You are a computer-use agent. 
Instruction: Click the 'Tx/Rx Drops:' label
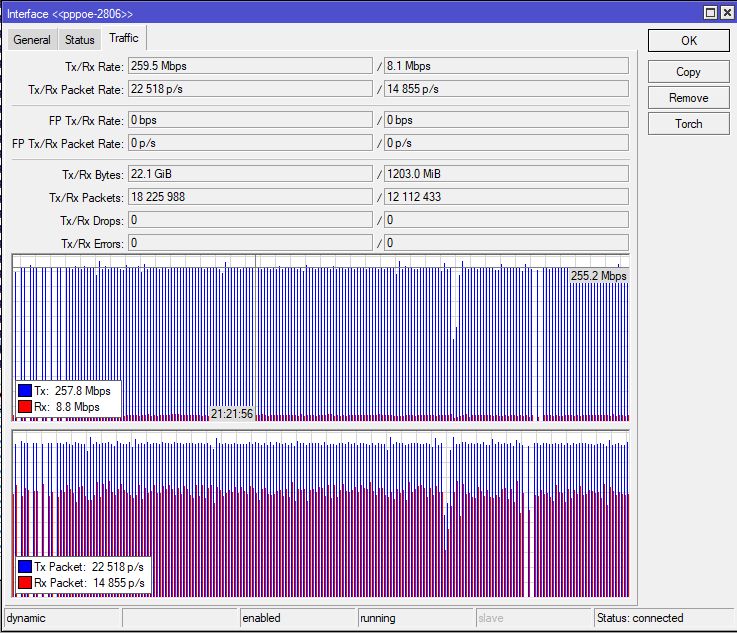[92, 221]
